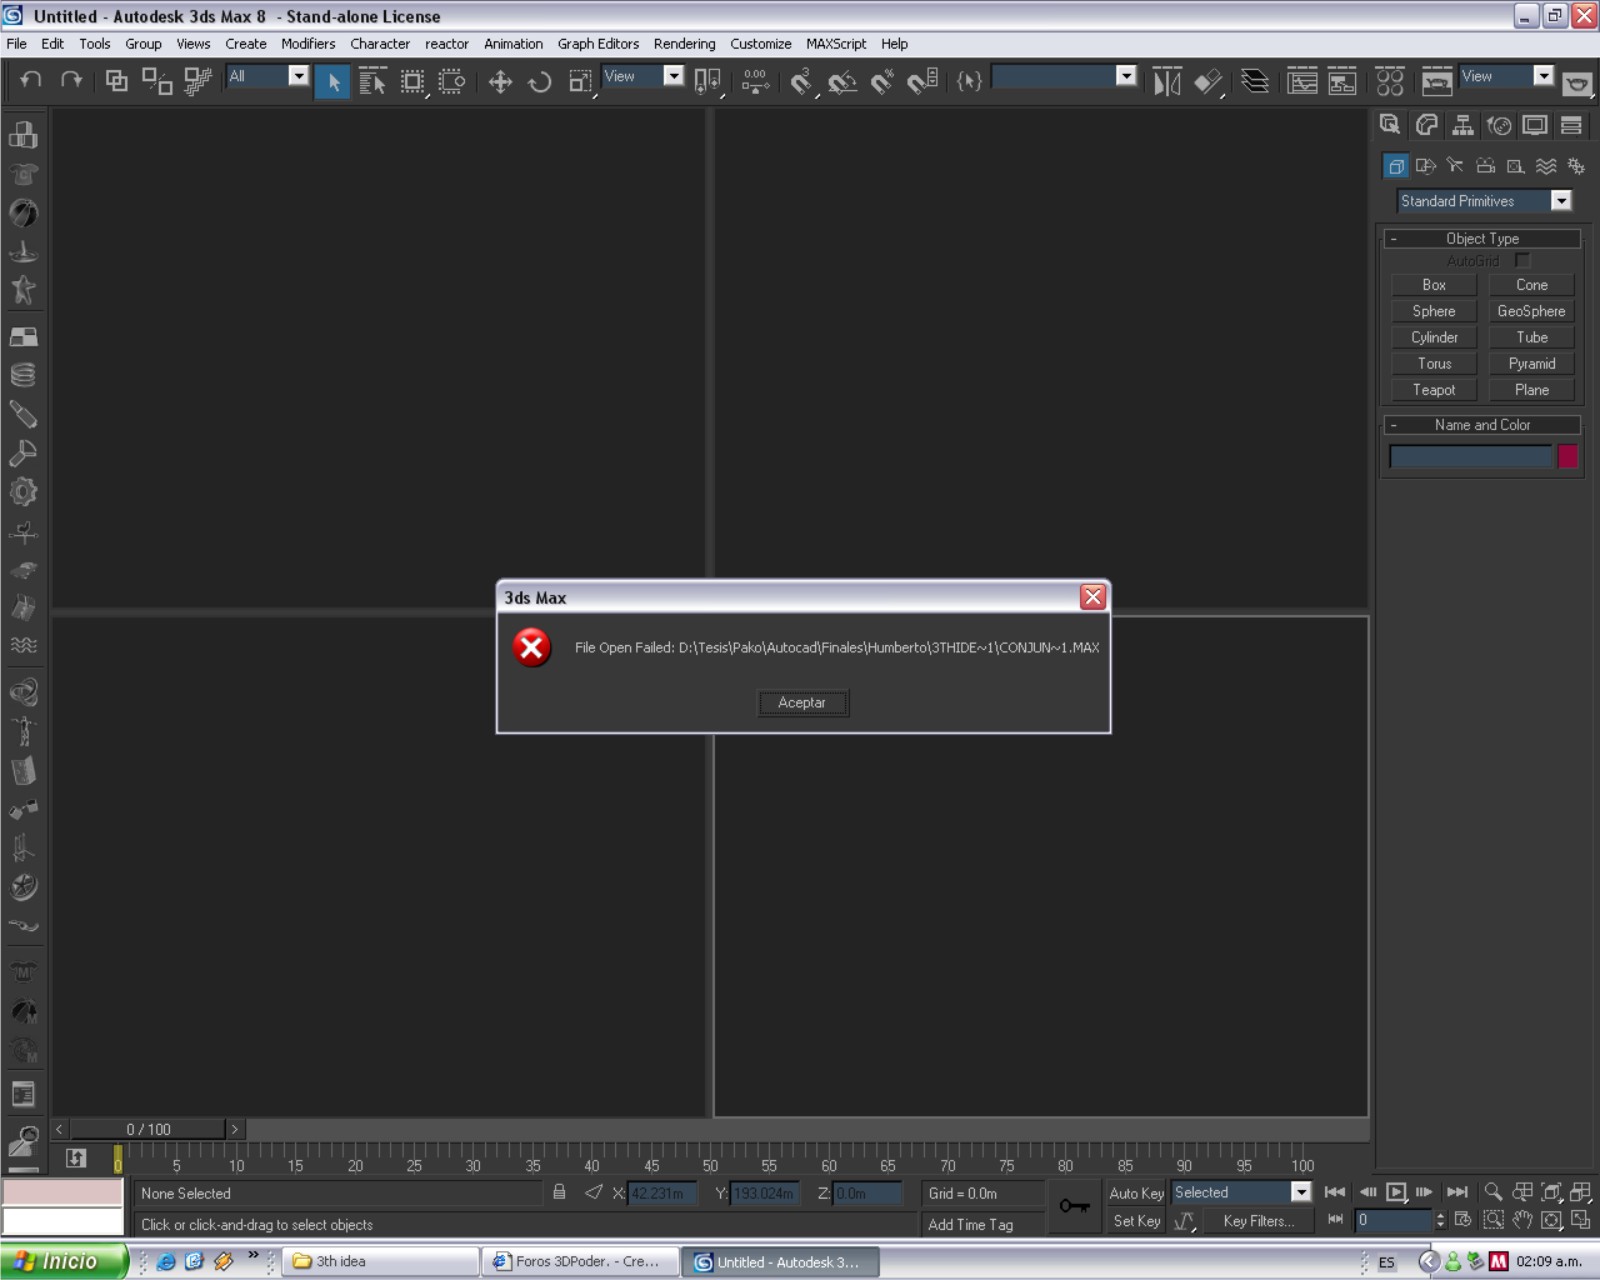Open the Rendering menu
The height and width of the screenshot is (1280, 1600).
684,44
